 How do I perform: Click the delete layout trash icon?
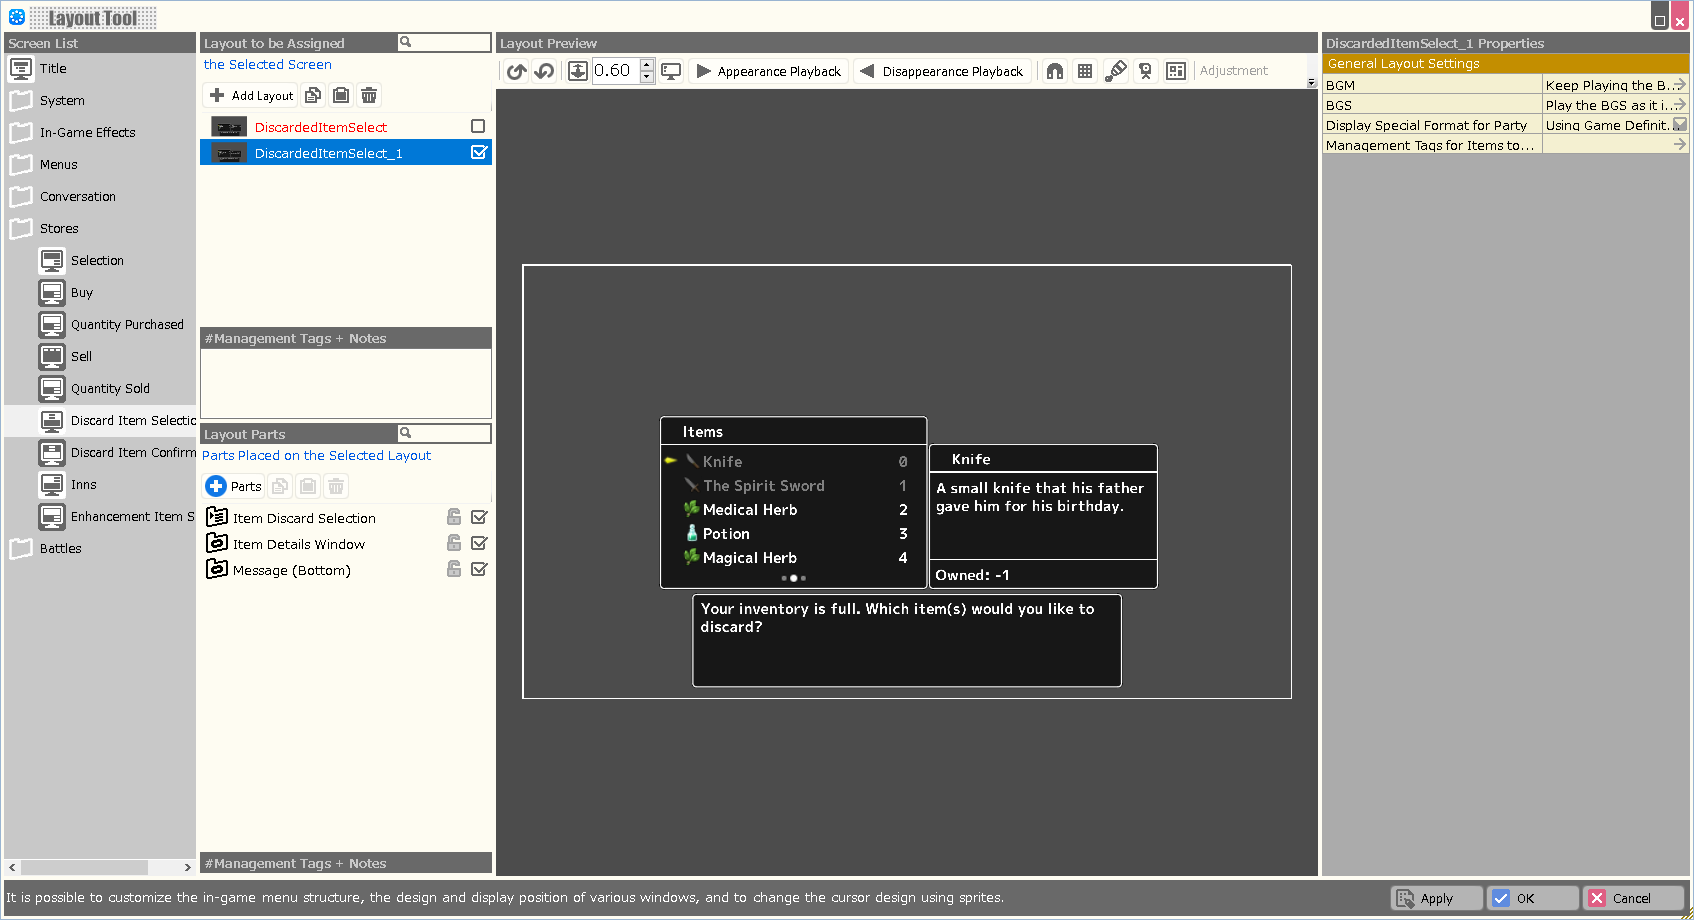[369, 95]
